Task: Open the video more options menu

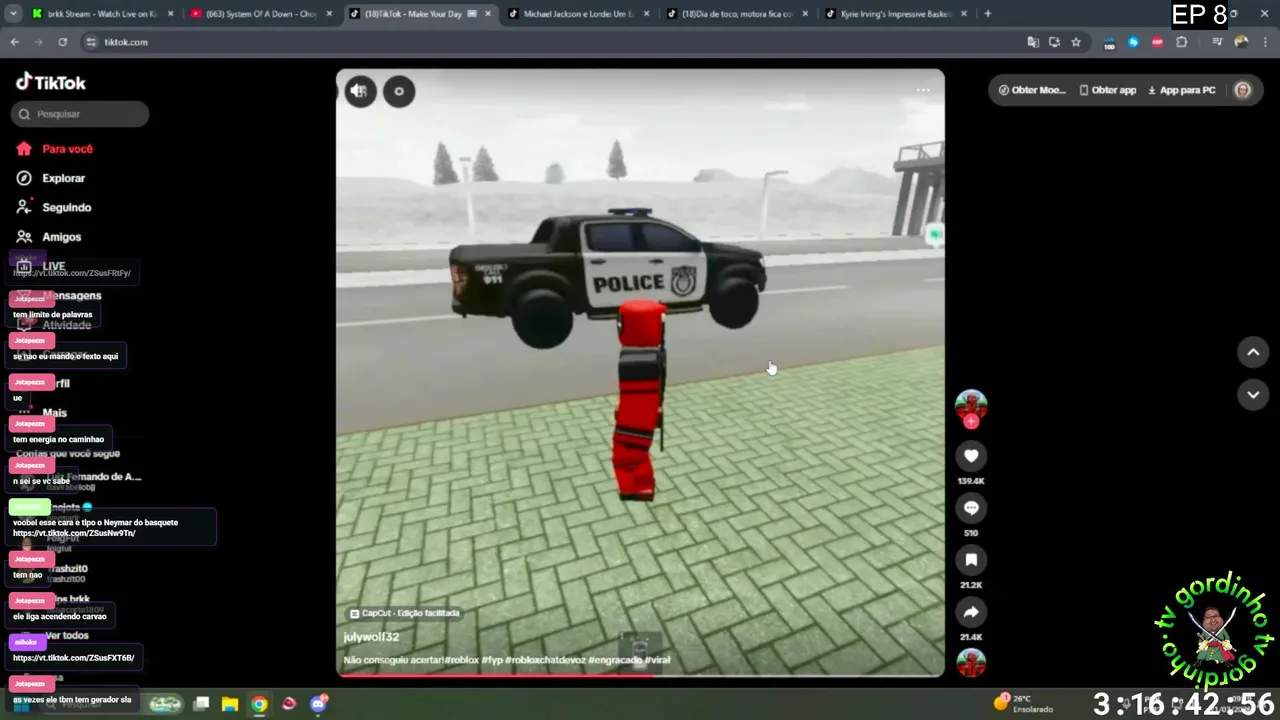Action: 923,90
